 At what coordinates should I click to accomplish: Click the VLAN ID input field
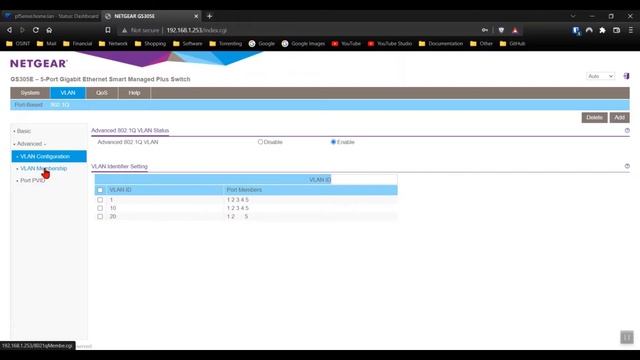coord(364,180)
